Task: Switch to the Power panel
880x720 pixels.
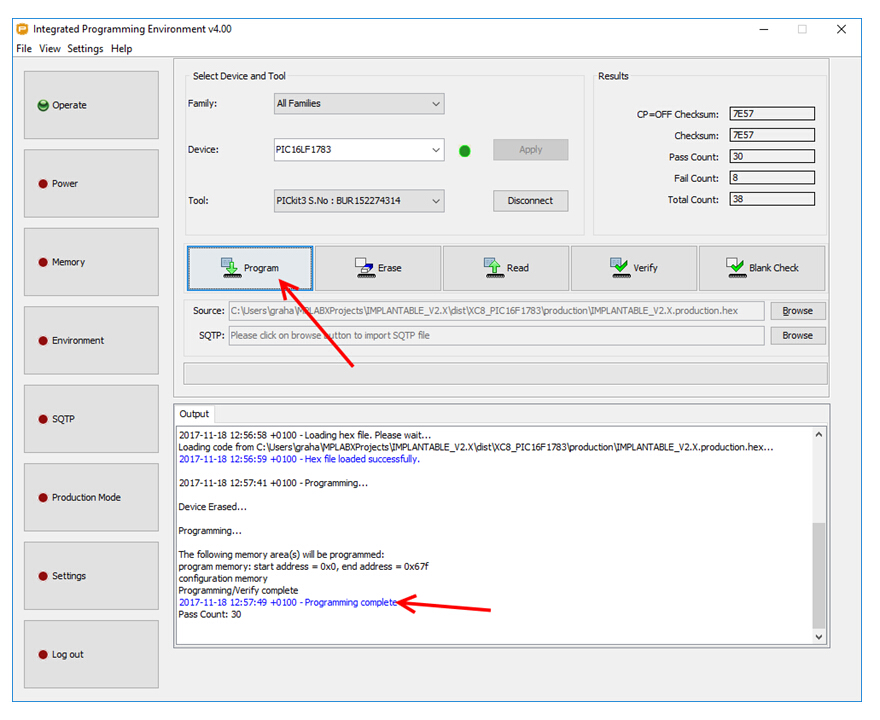Action: pyautogui.click(x=91, y=184)
